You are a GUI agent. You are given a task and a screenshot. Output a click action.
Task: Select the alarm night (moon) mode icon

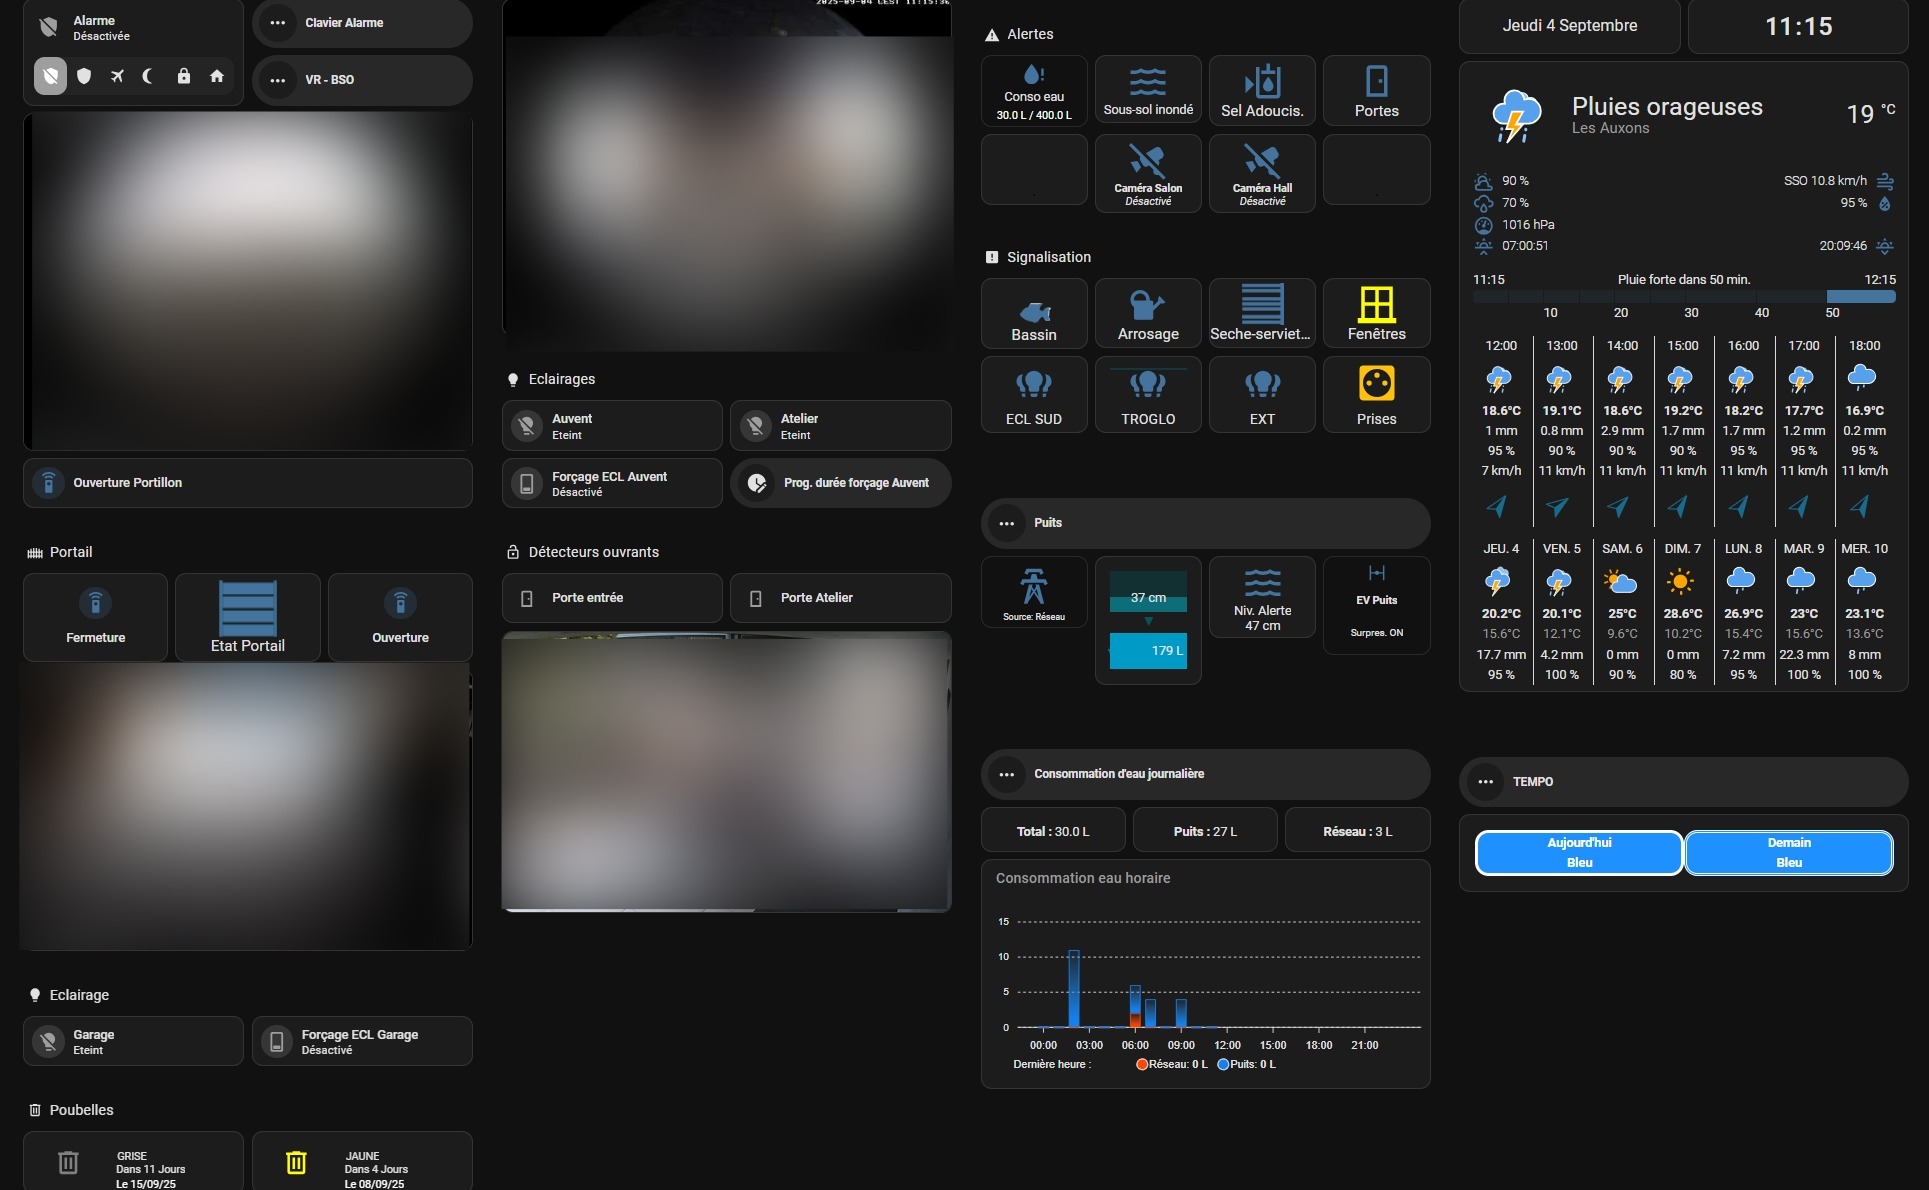coord(148,76)
